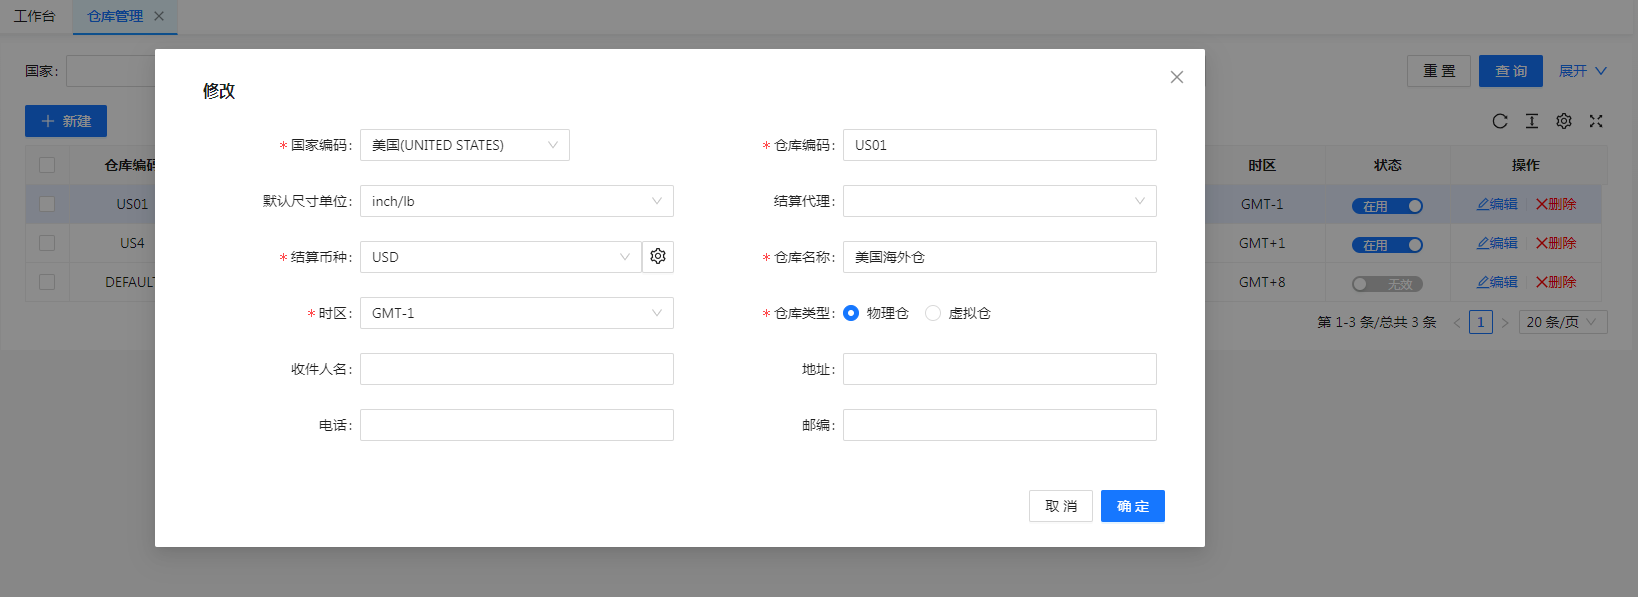Viewport: 1638px width, 597px height.
Task: Click the gear icon beside 结算币种 field
Action: pyautogui.click(x=657, y=257)
